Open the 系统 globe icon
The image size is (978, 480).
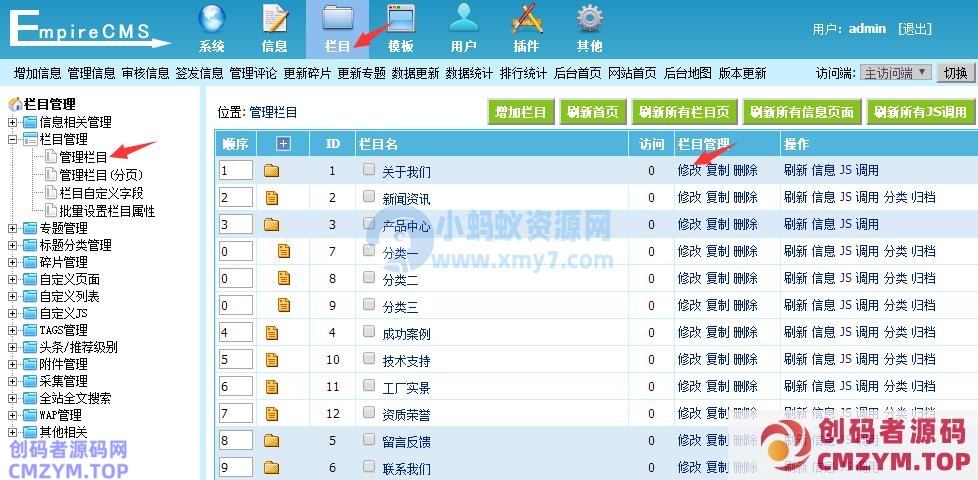211,19
